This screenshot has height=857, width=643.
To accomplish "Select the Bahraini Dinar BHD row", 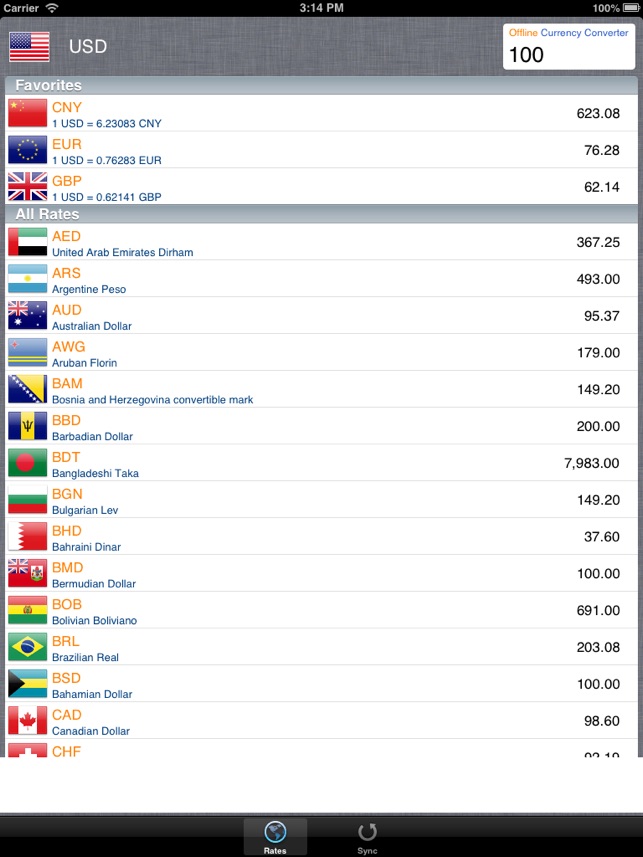I will (321, 537).
